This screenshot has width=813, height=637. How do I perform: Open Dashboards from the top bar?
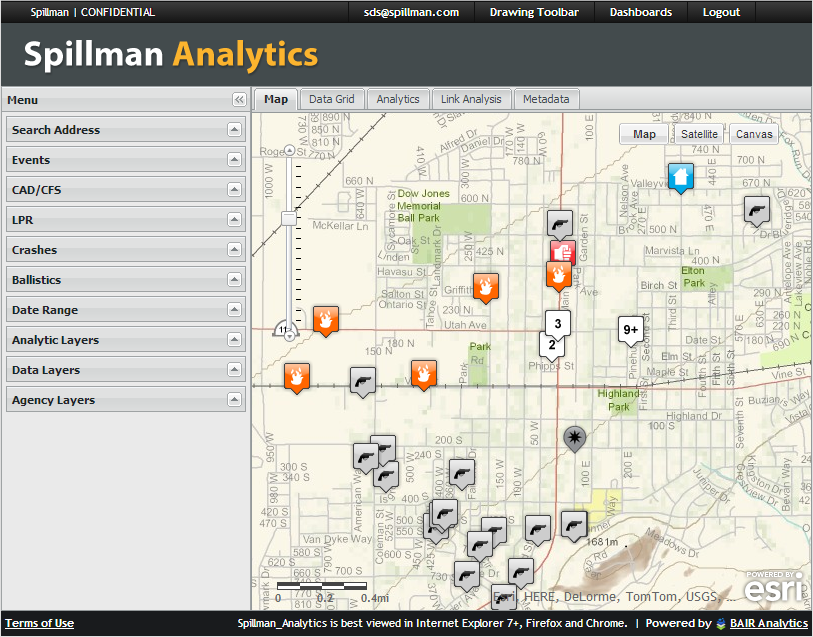[641, 12]
